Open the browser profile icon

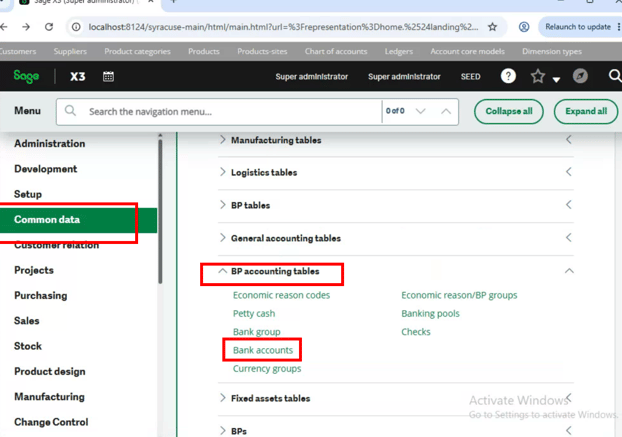524,27
